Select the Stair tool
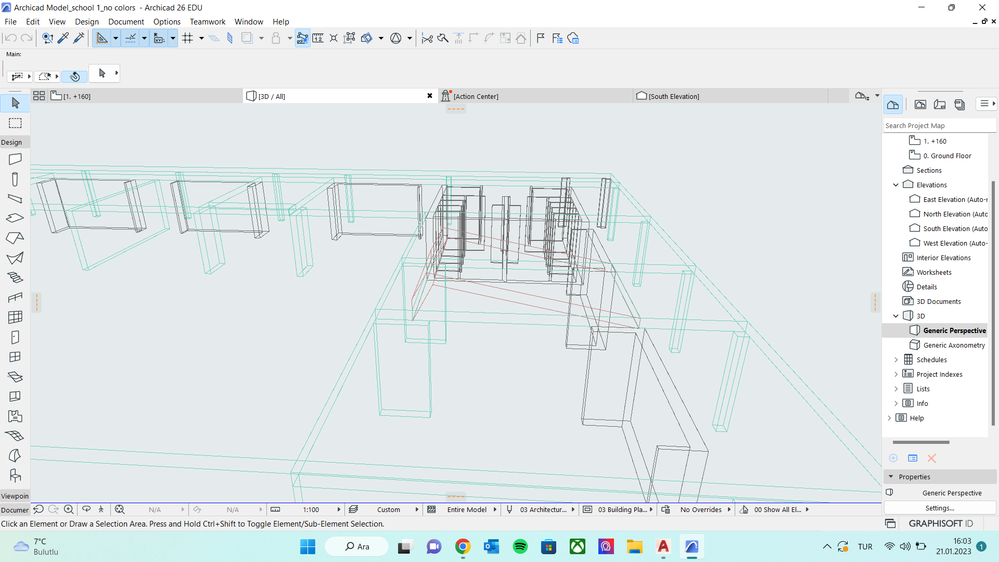Viewport: 999px width, 562px height. coord(15,277)
